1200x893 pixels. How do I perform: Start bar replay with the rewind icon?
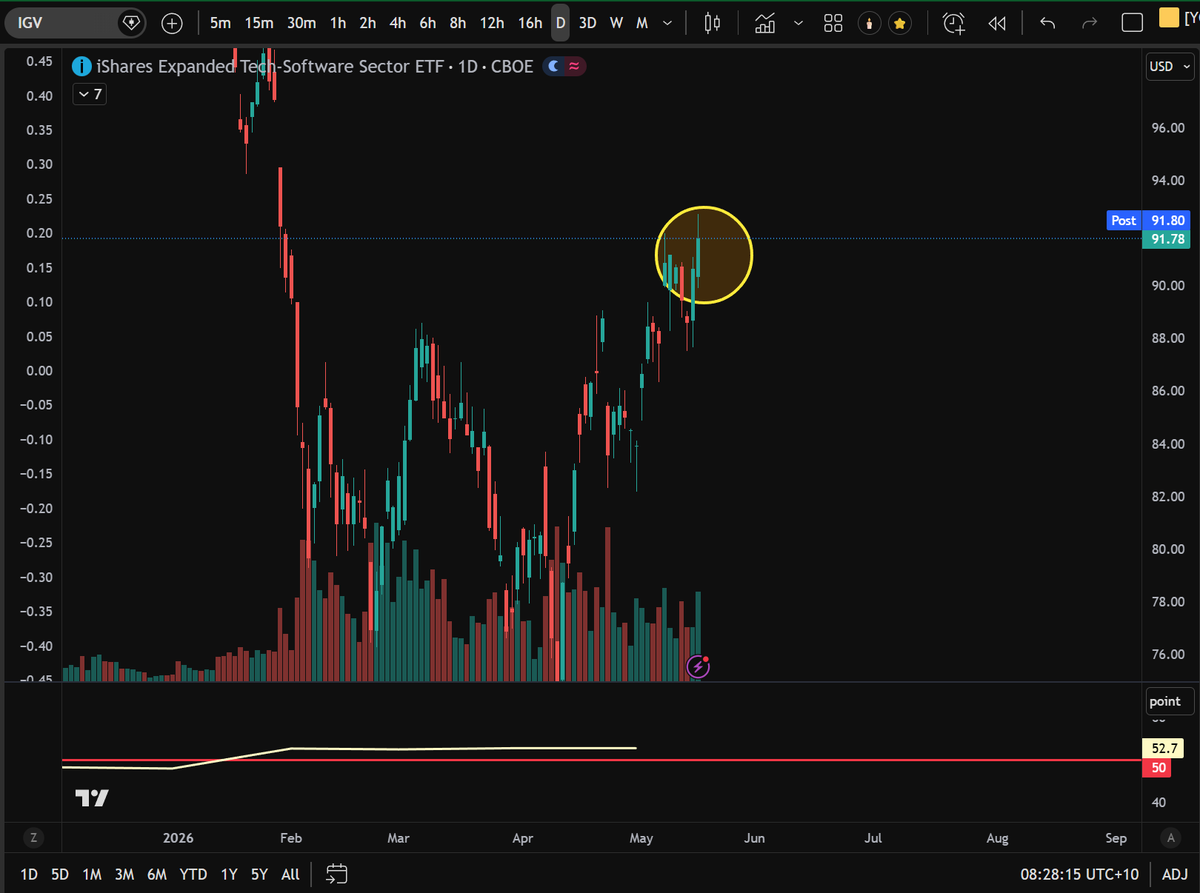[x=996, y=22]
